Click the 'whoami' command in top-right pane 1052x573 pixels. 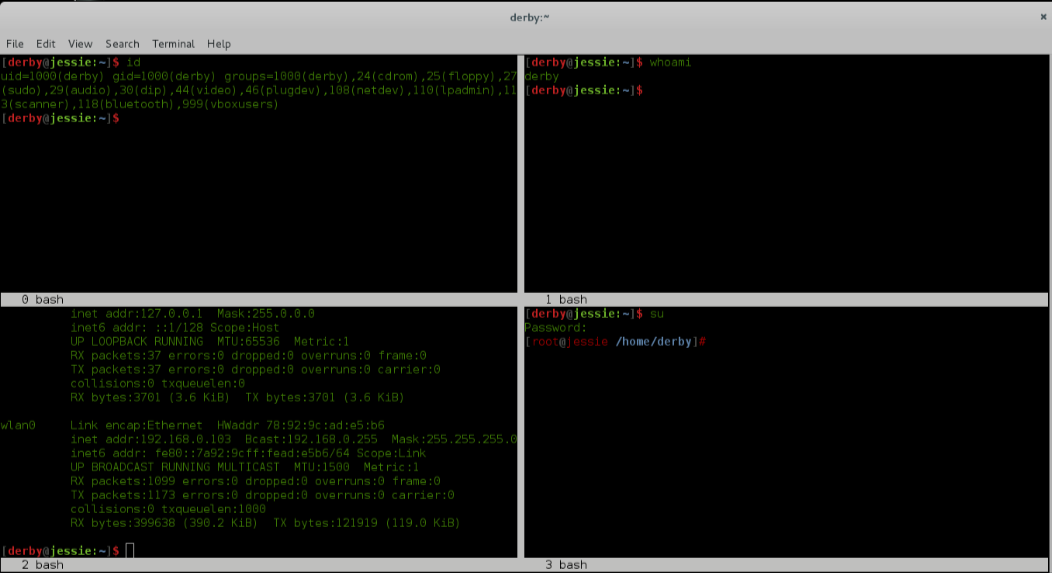click(670, 62)
